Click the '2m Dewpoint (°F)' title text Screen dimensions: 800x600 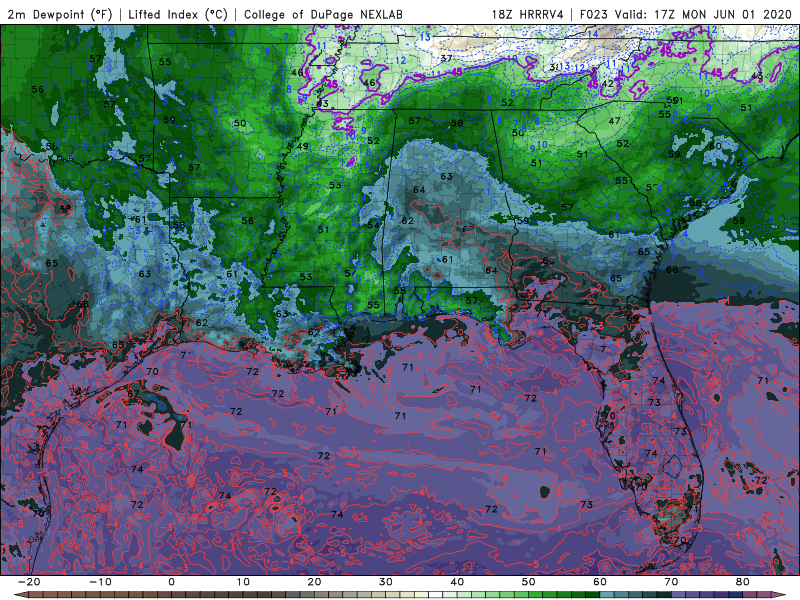(60, 14)
